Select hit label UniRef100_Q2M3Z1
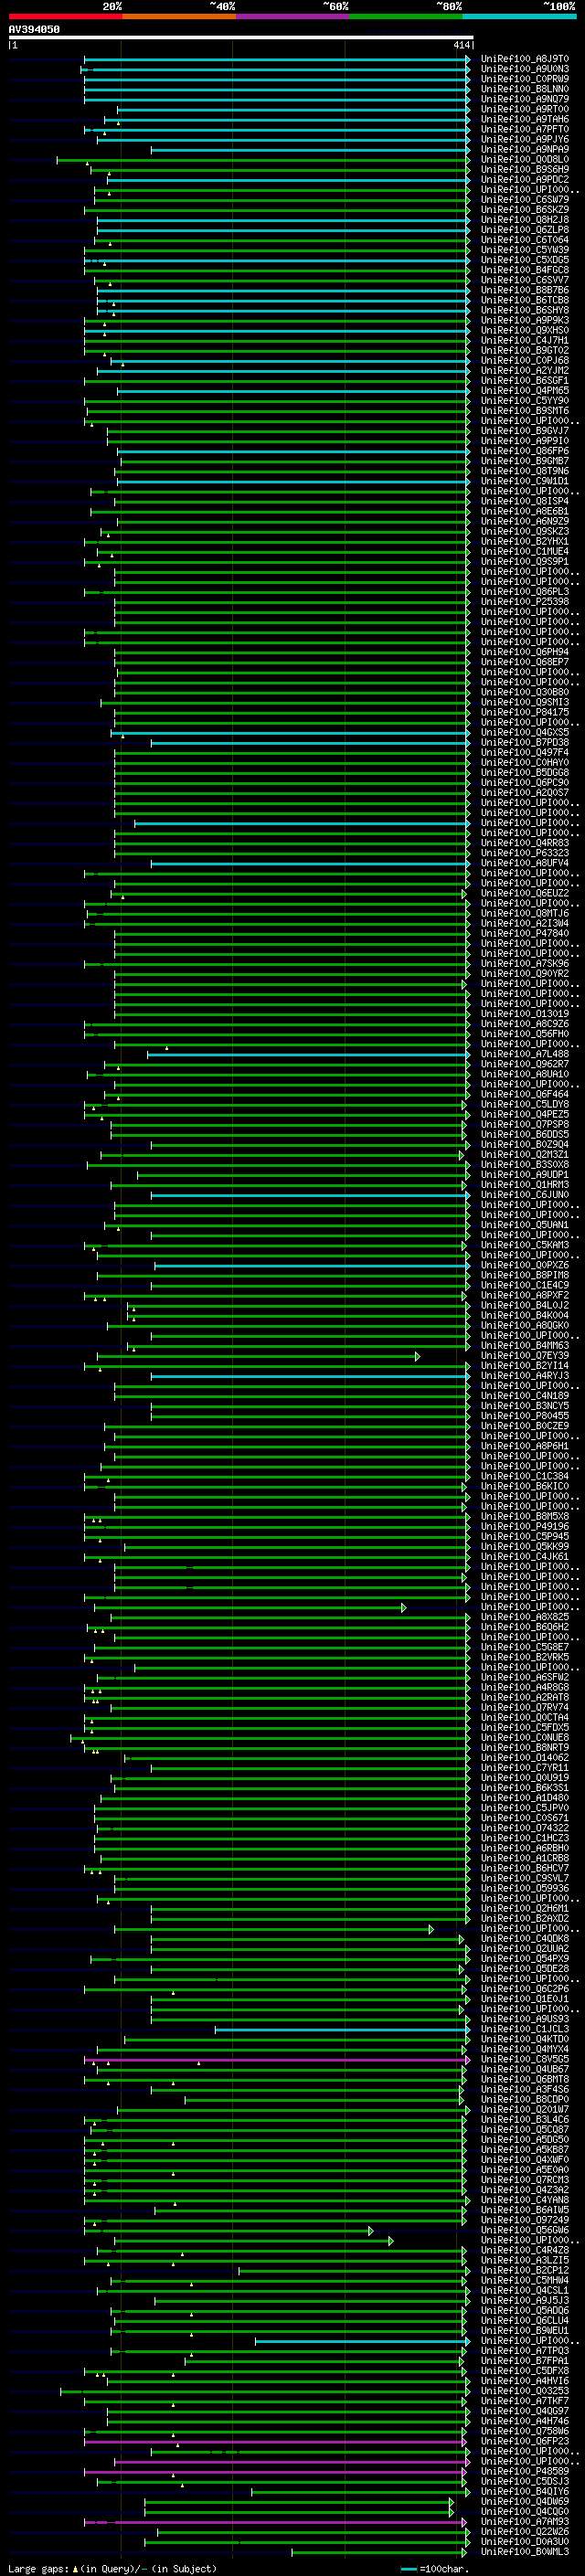Screen dimensions: 585x2576 525,1155
